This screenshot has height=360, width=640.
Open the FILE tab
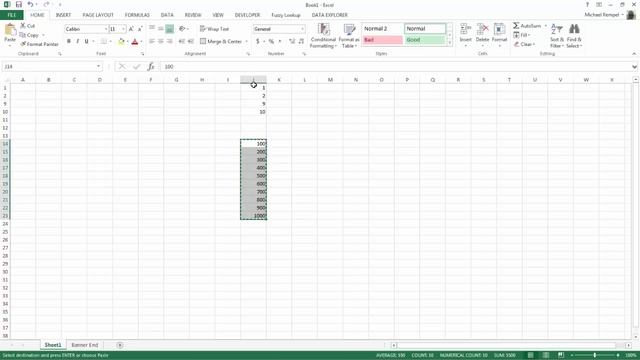pos(11,15)
